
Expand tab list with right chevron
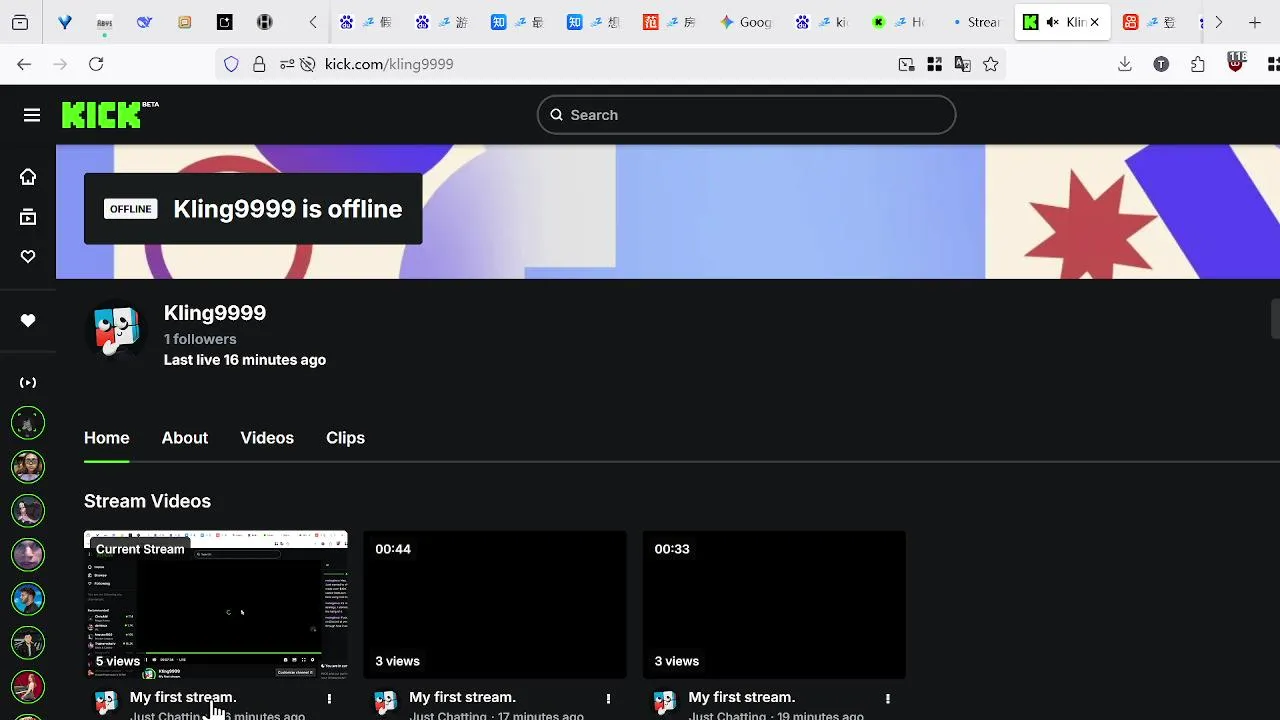[1218, 22]
